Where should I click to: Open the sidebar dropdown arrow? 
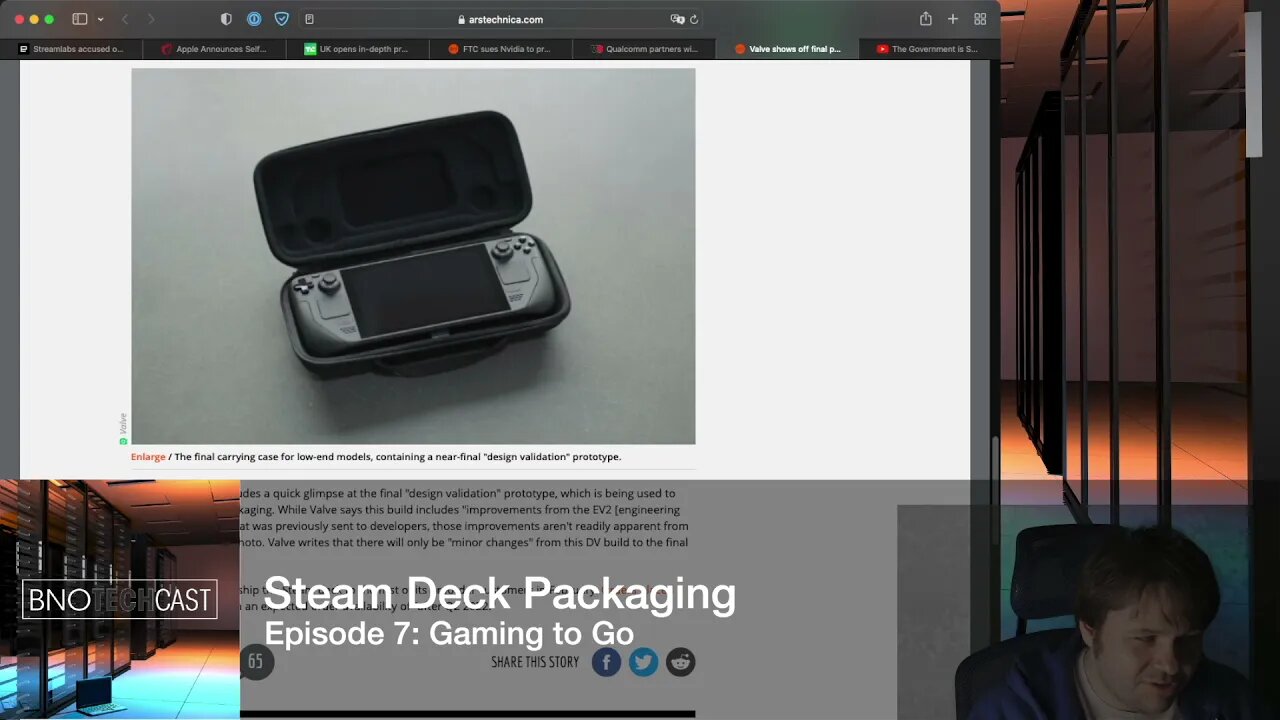point(100,19)
